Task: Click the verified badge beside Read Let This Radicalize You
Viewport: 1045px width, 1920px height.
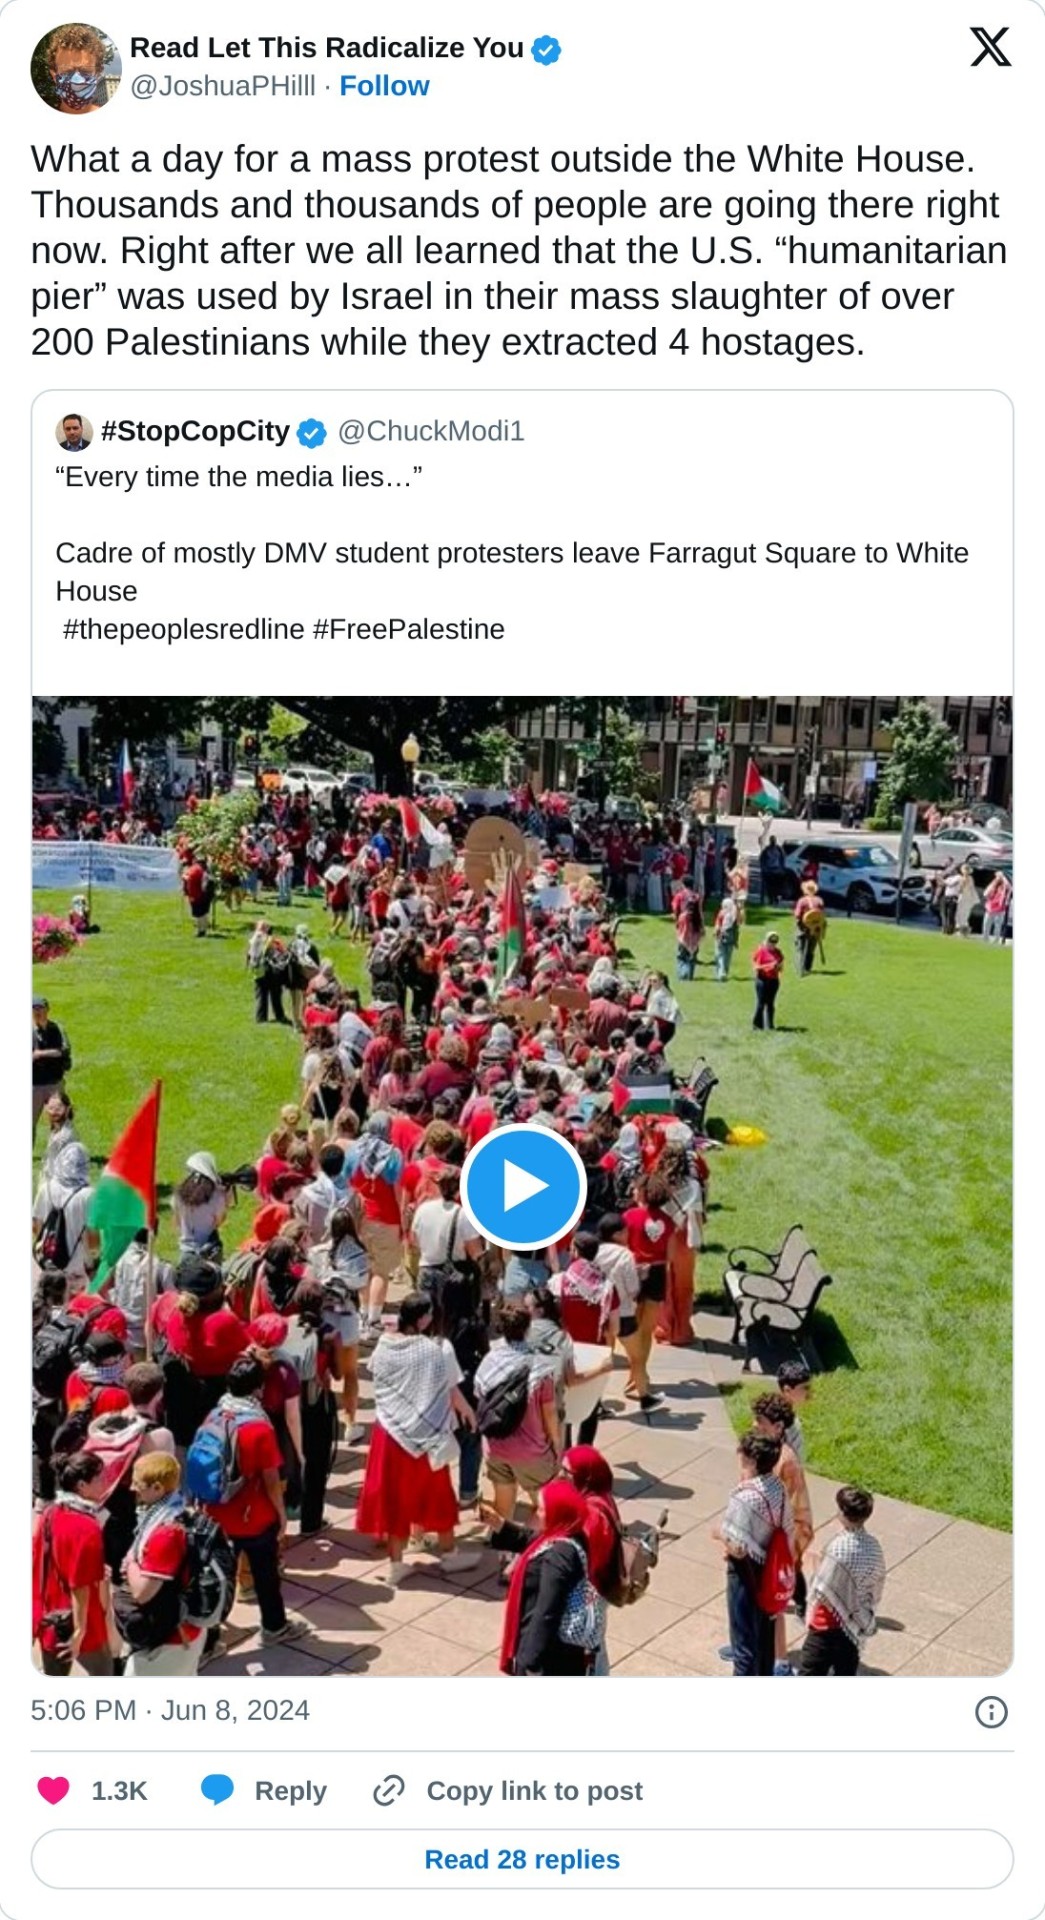Action: point(546,49)
